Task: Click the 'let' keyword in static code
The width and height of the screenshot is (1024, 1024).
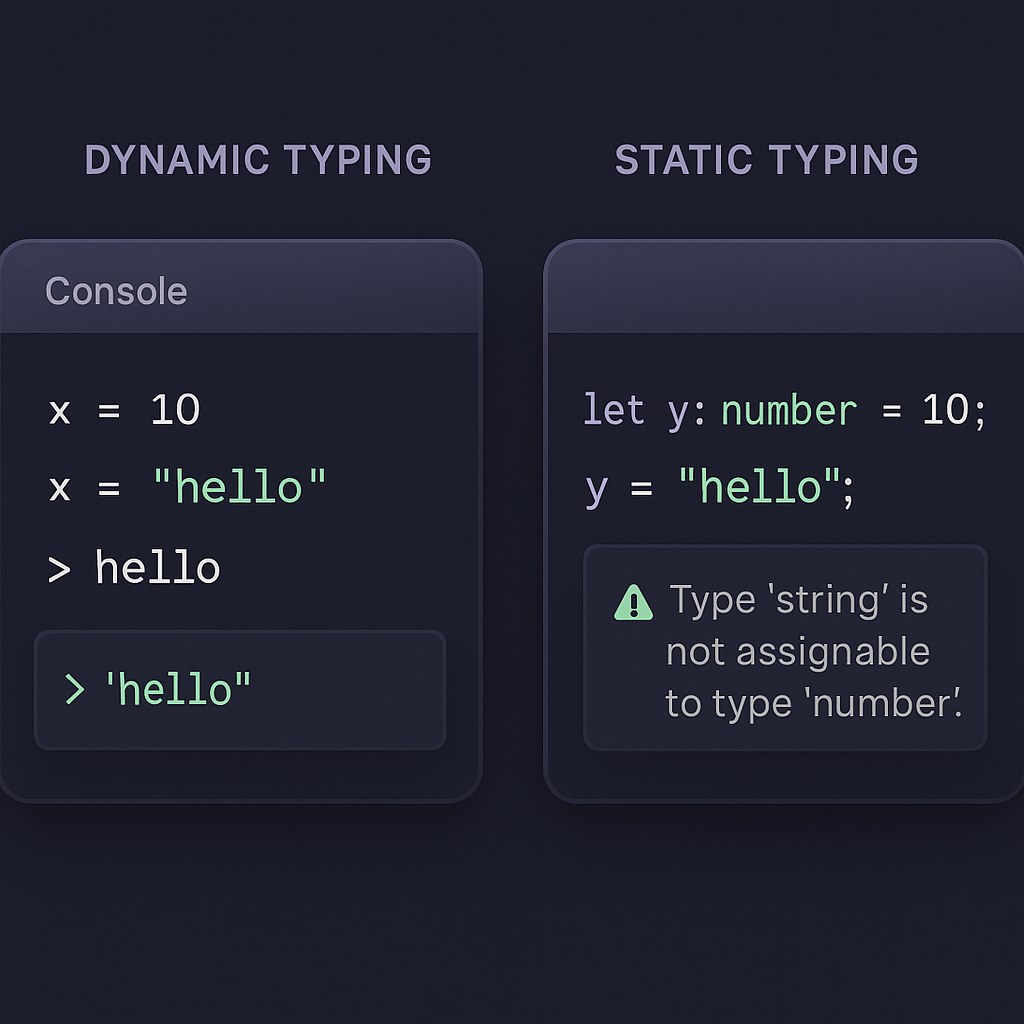Action: 614,410
